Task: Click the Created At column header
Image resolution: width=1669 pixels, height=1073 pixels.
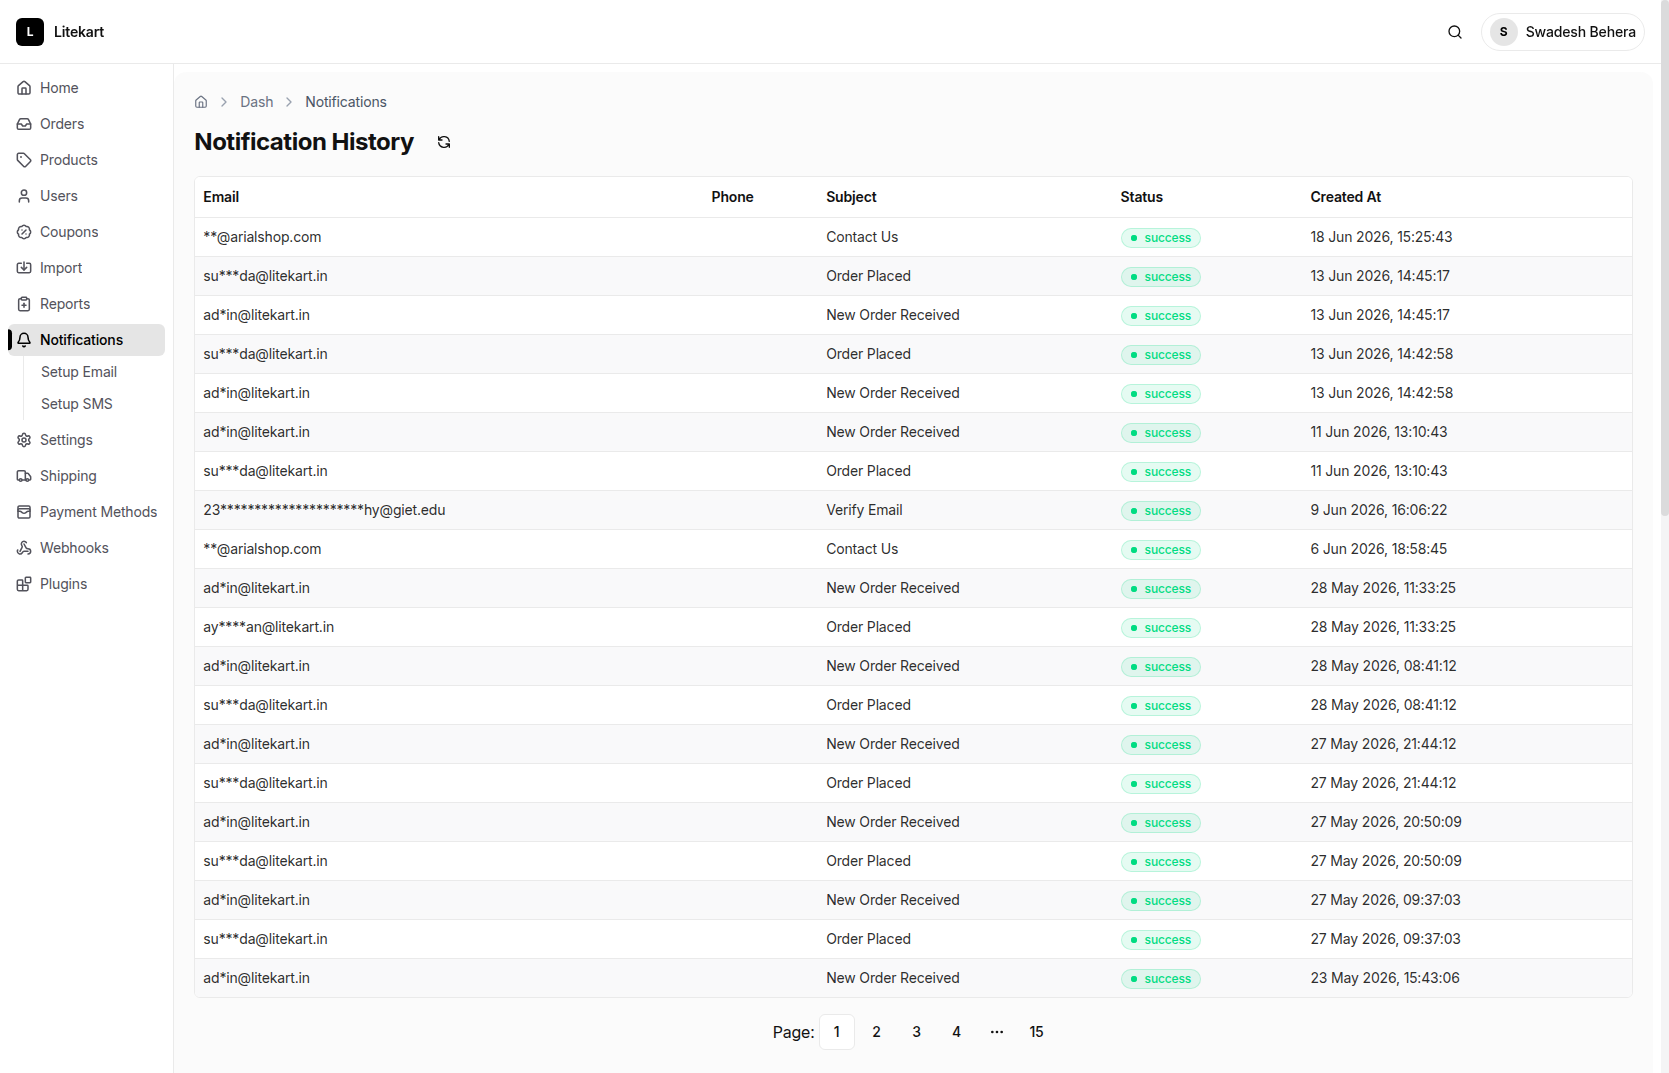Action: (1346, 197)
